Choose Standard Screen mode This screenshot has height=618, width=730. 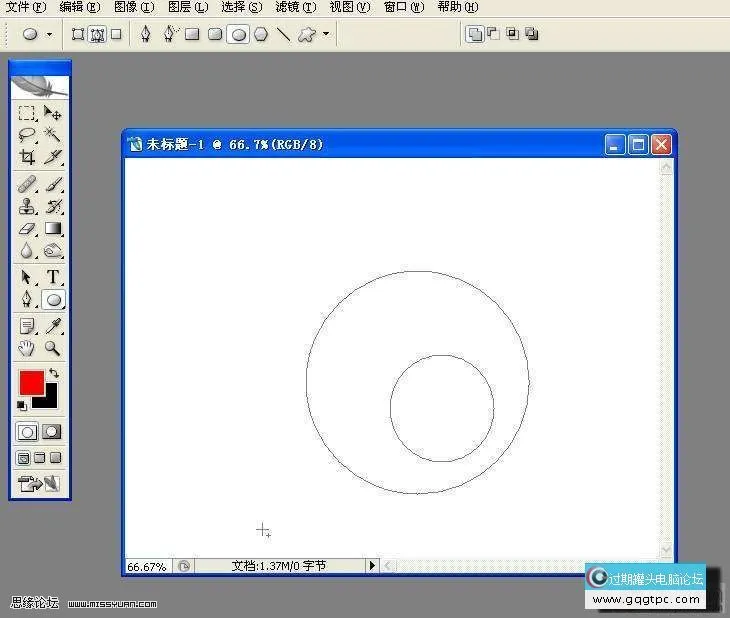pos(23,458)
